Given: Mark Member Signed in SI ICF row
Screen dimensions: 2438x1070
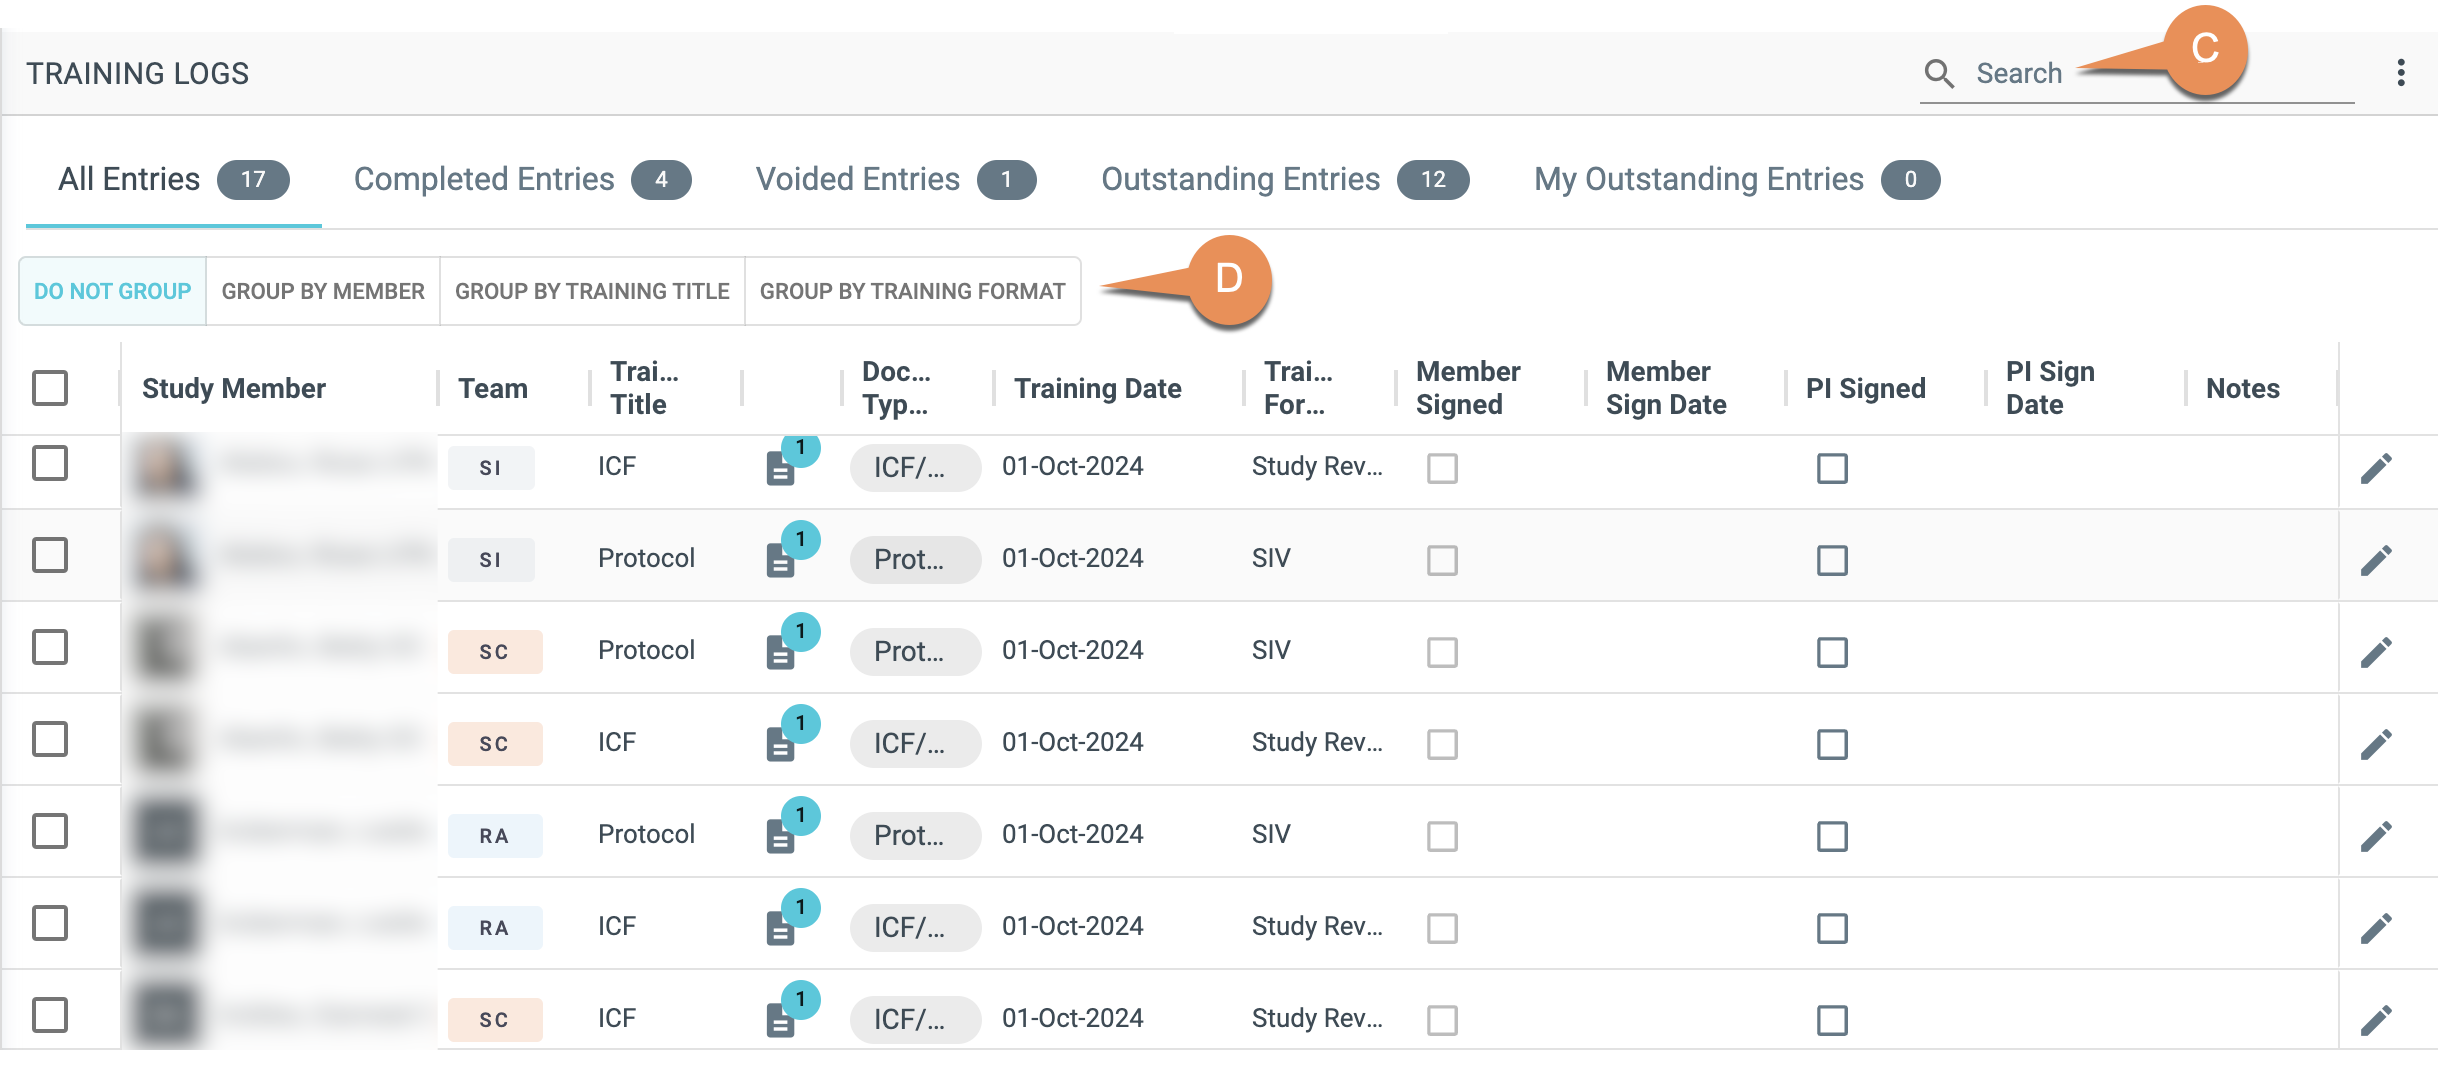Looking at the screenshot, I should [x=1442, y=468].
